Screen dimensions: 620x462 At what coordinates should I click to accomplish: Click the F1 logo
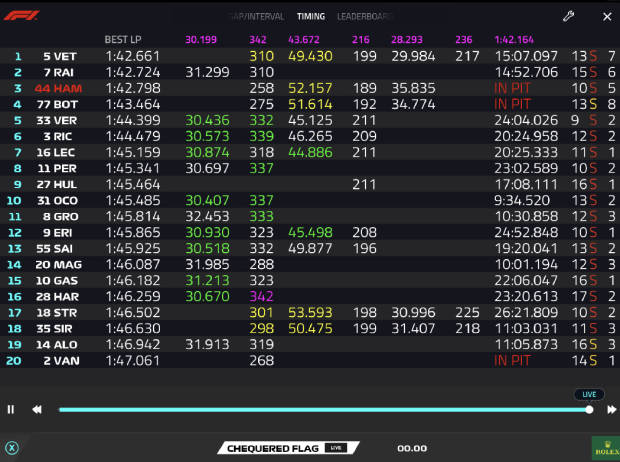coord(21,16)
